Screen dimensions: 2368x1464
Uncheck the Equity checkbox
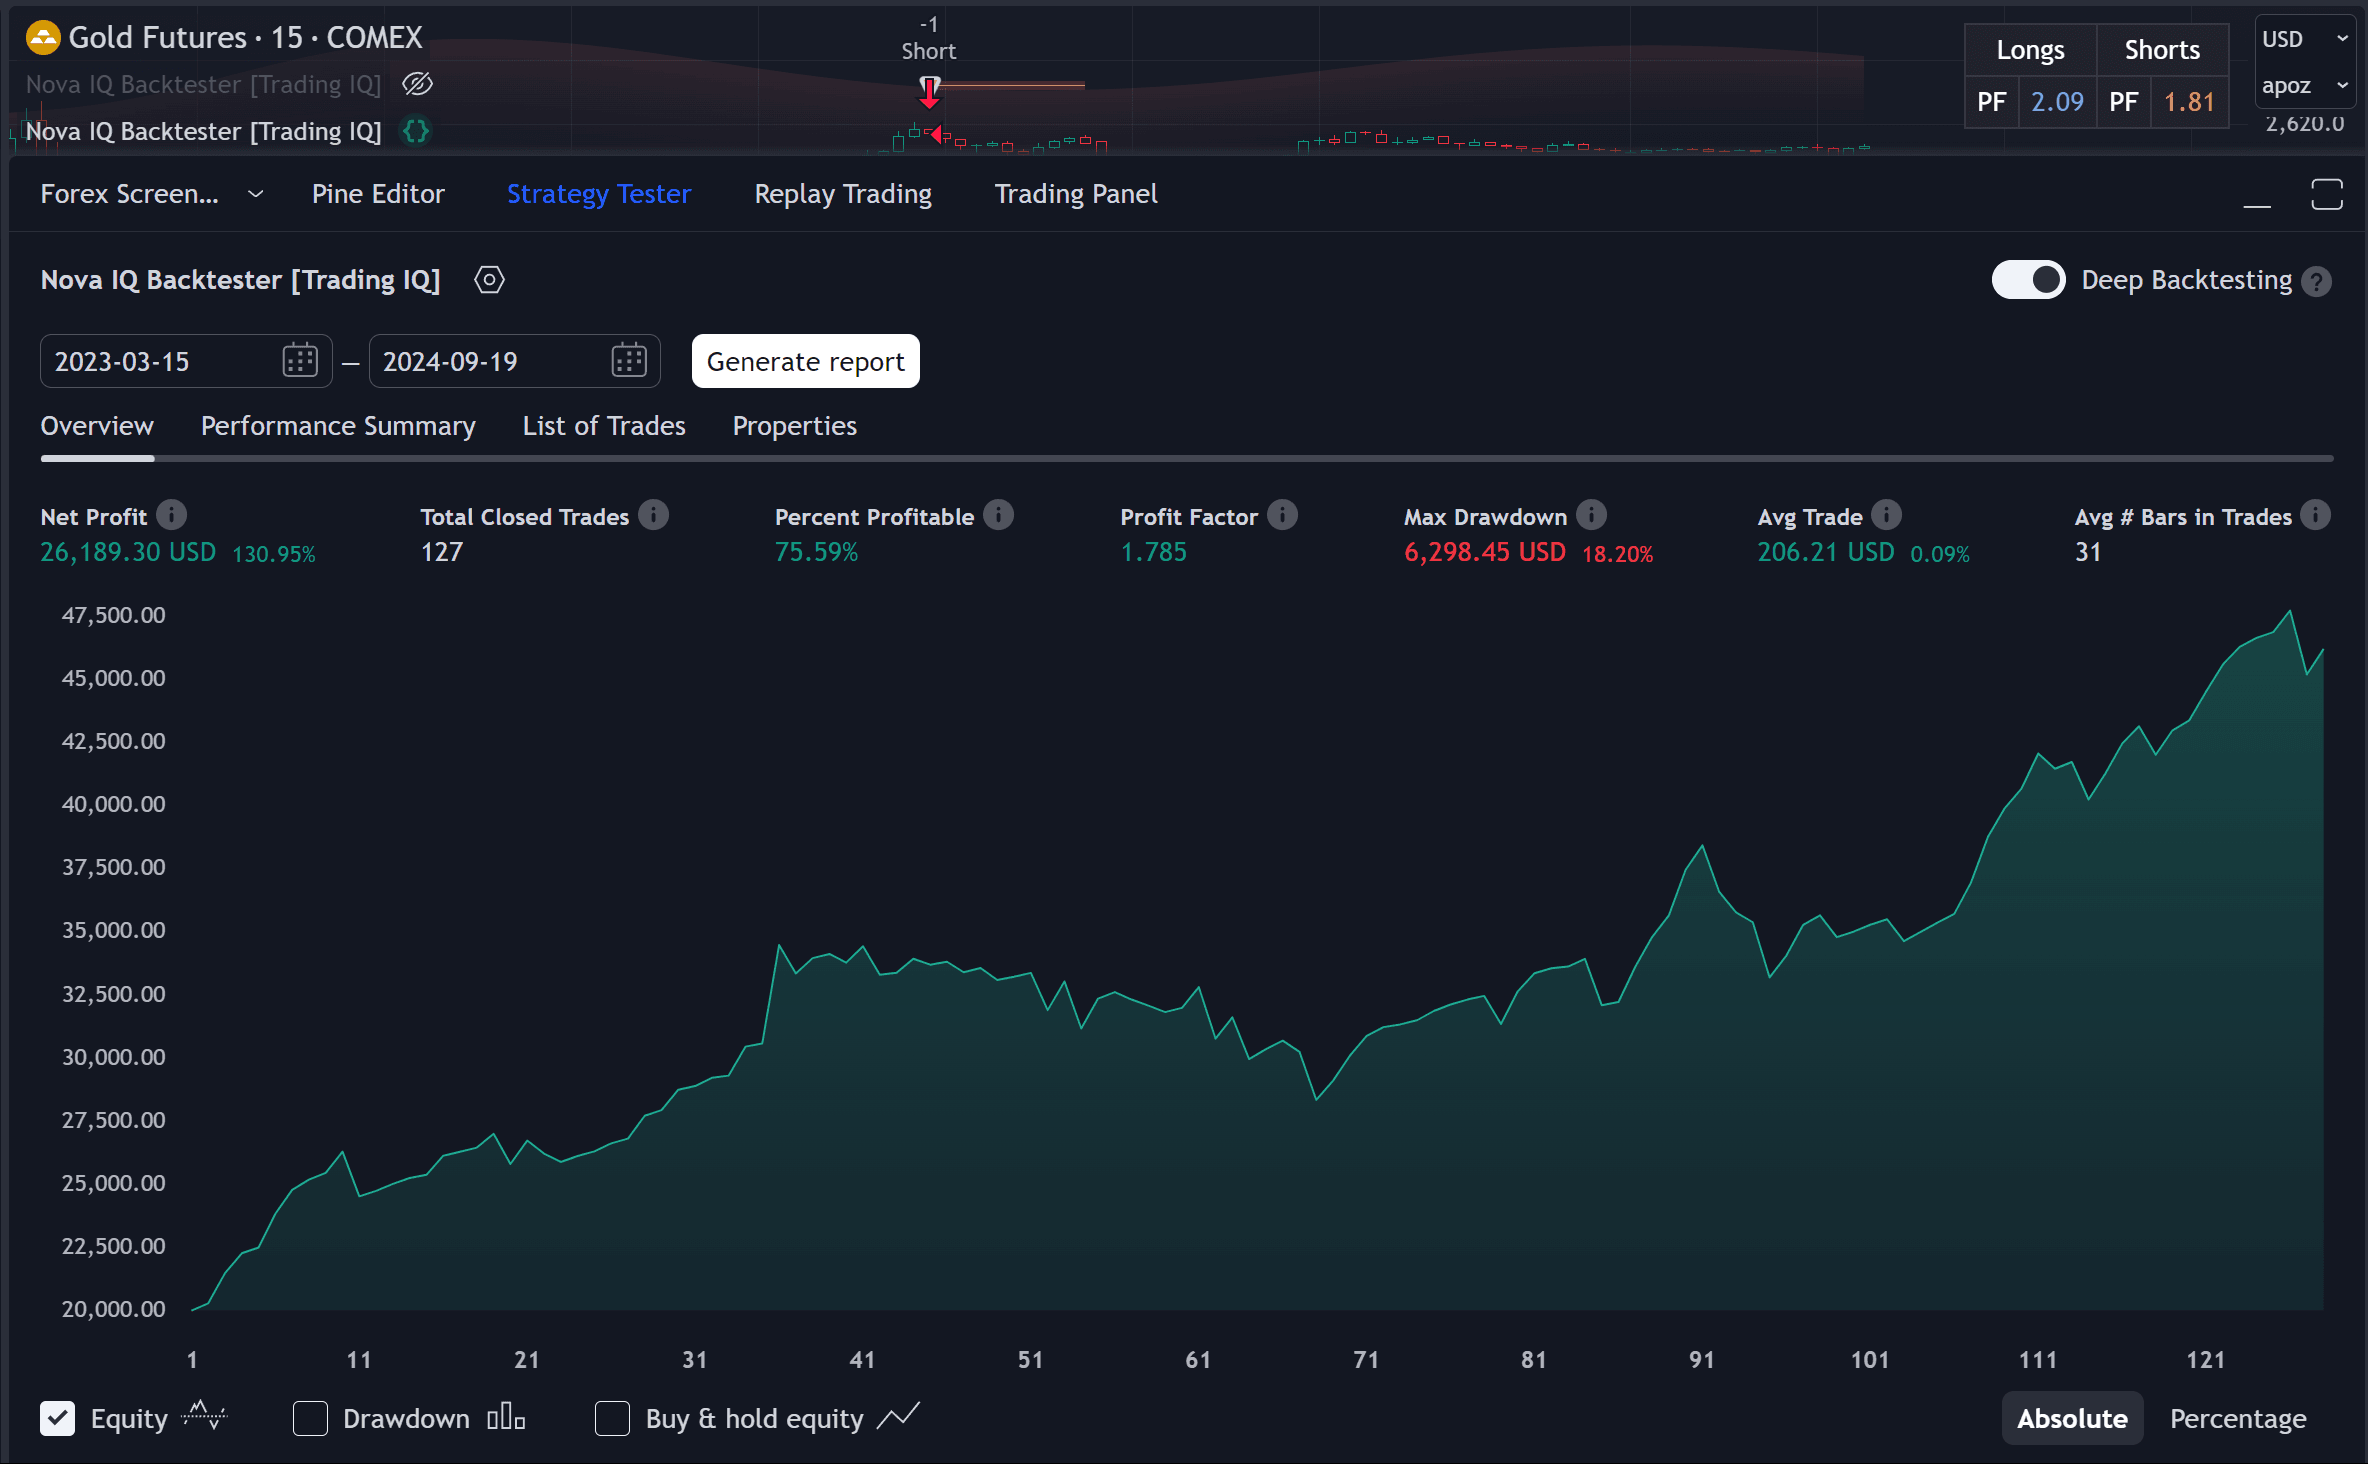pos(58,1418)
